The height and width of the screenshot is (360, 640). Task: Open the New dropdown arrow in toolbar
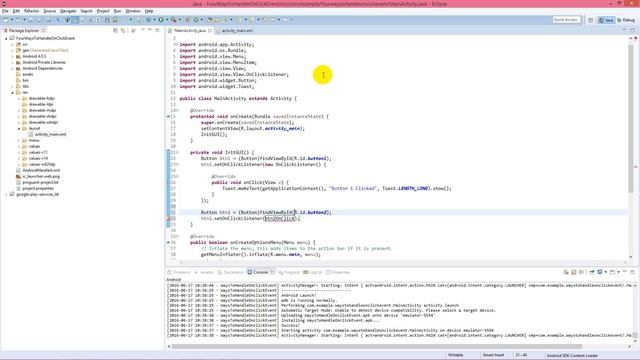11,20
